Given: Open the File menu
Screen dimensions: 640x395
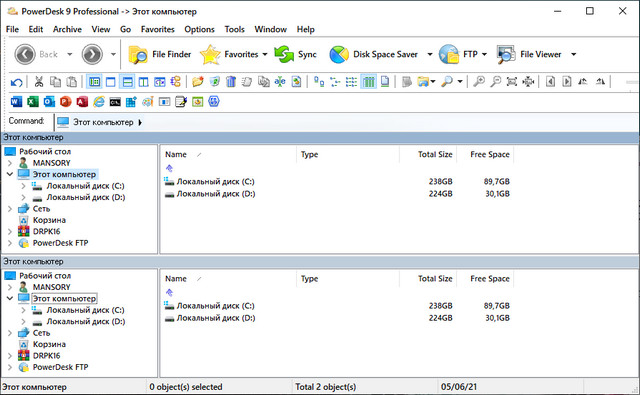Looking at the screenshot, I should coord(12,29).
